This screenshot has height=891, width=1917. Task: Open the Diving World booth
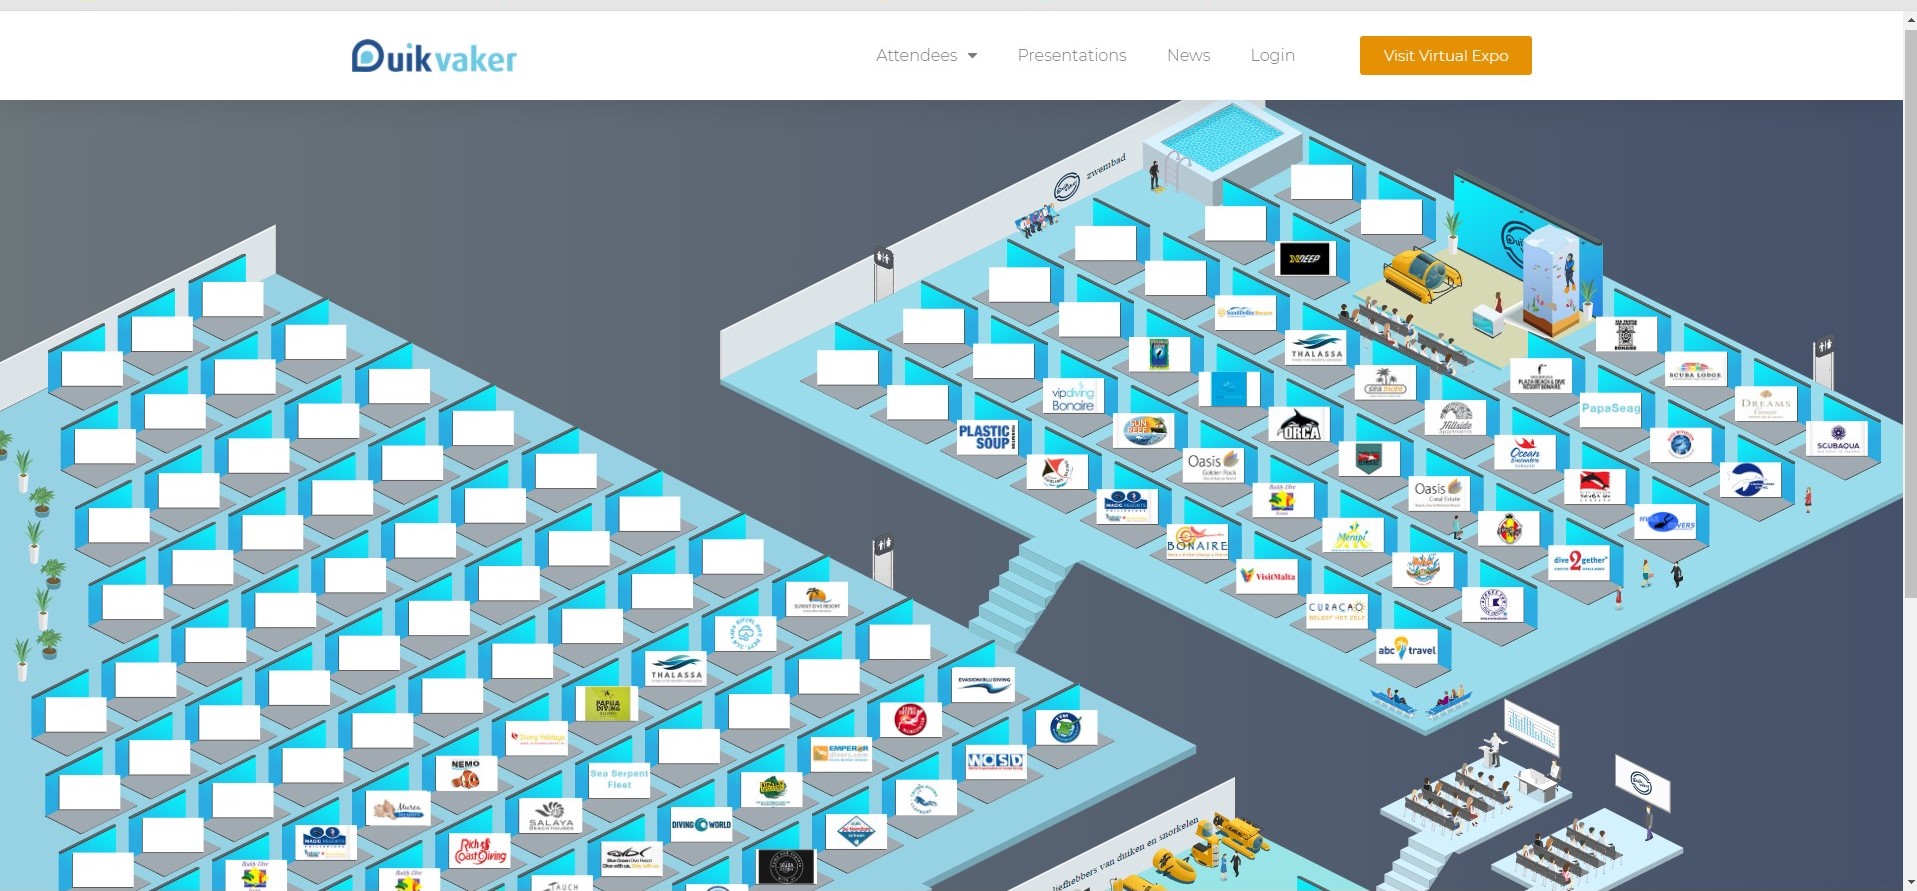[701, 825]
